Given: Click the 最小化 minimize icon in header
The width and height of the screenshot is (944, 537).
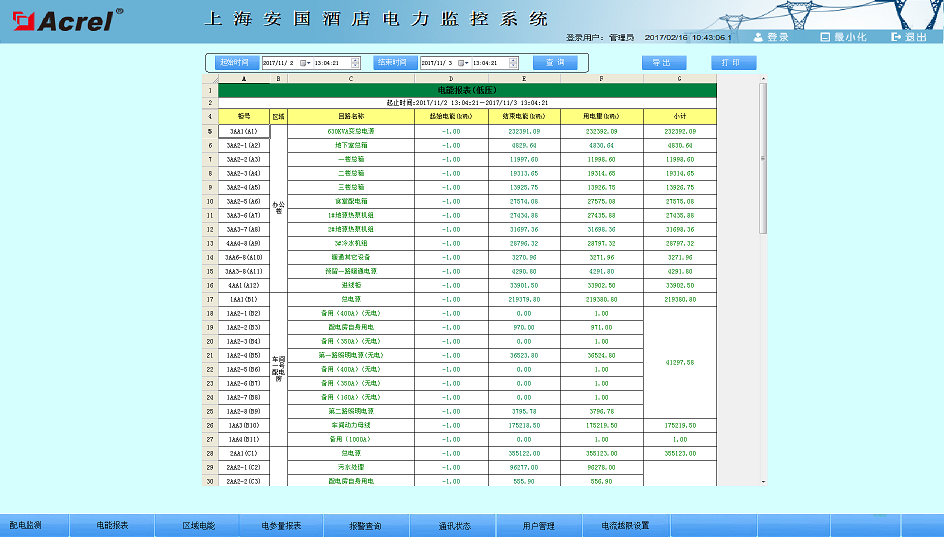Looking at the screenshot, I should pyautogui.click(x=826, y=37).
